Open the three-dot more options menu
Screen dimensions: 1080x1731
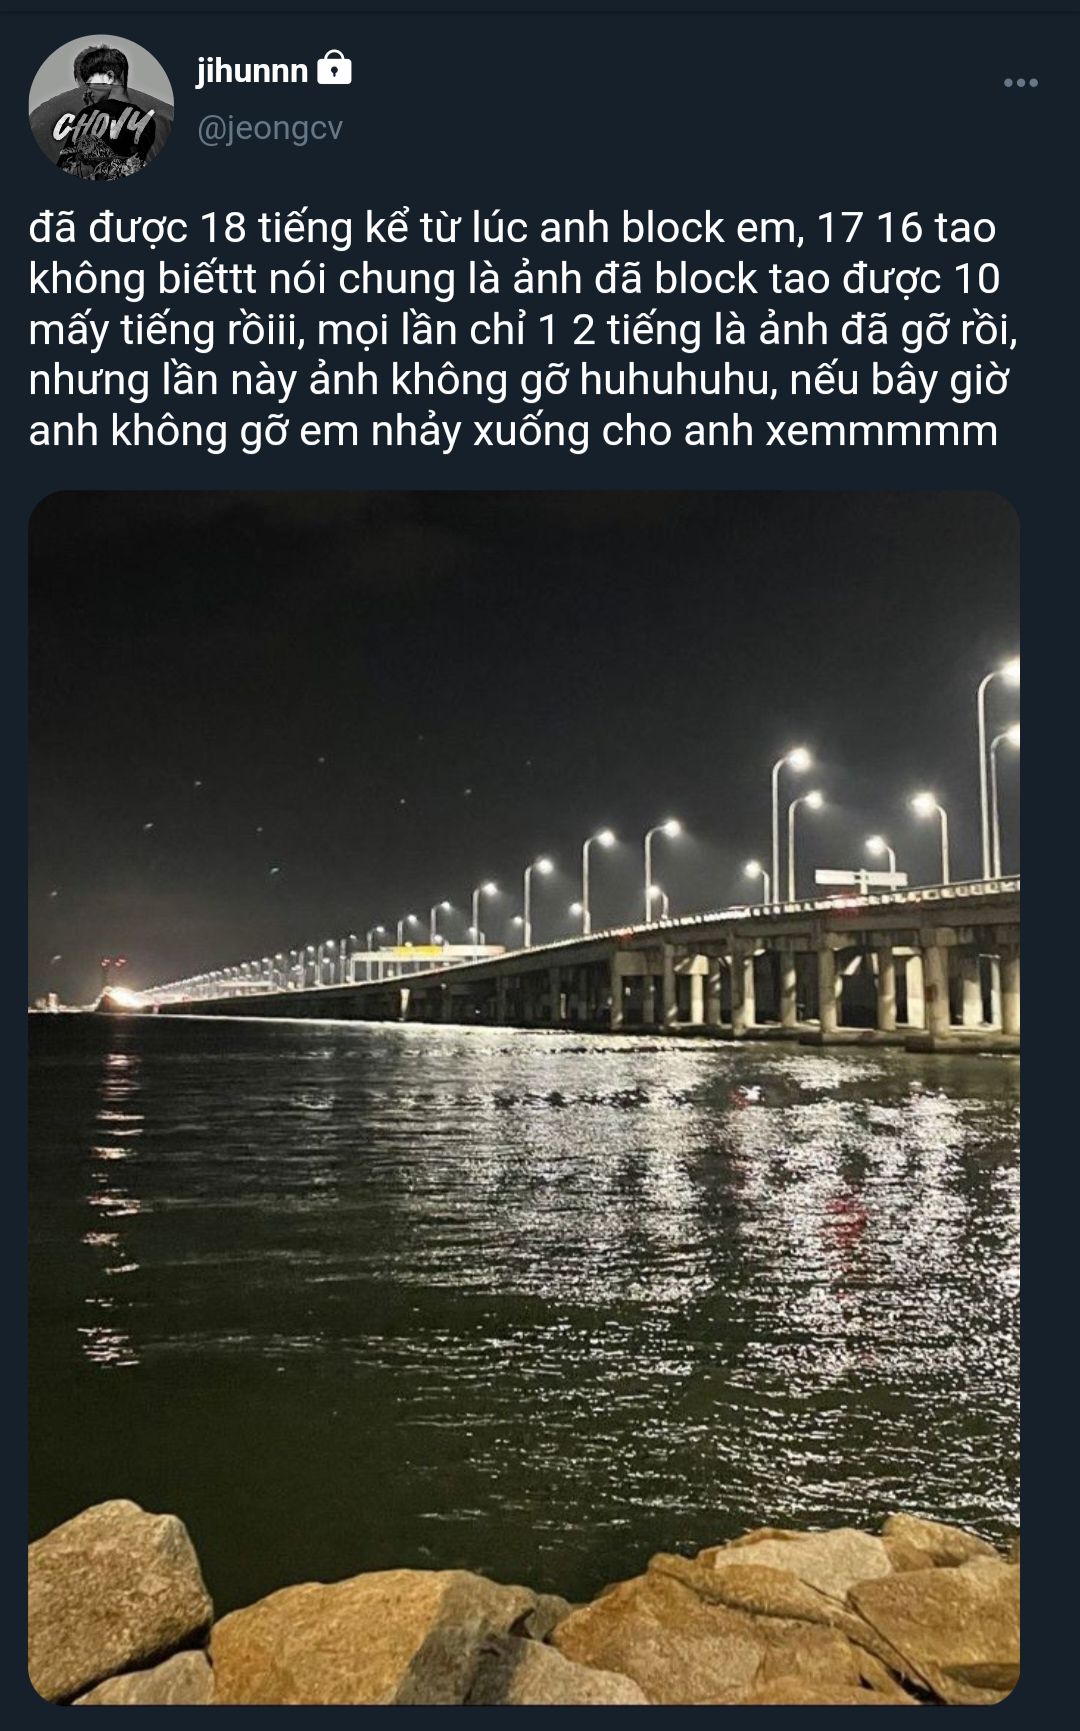[x=1020, y=83]
